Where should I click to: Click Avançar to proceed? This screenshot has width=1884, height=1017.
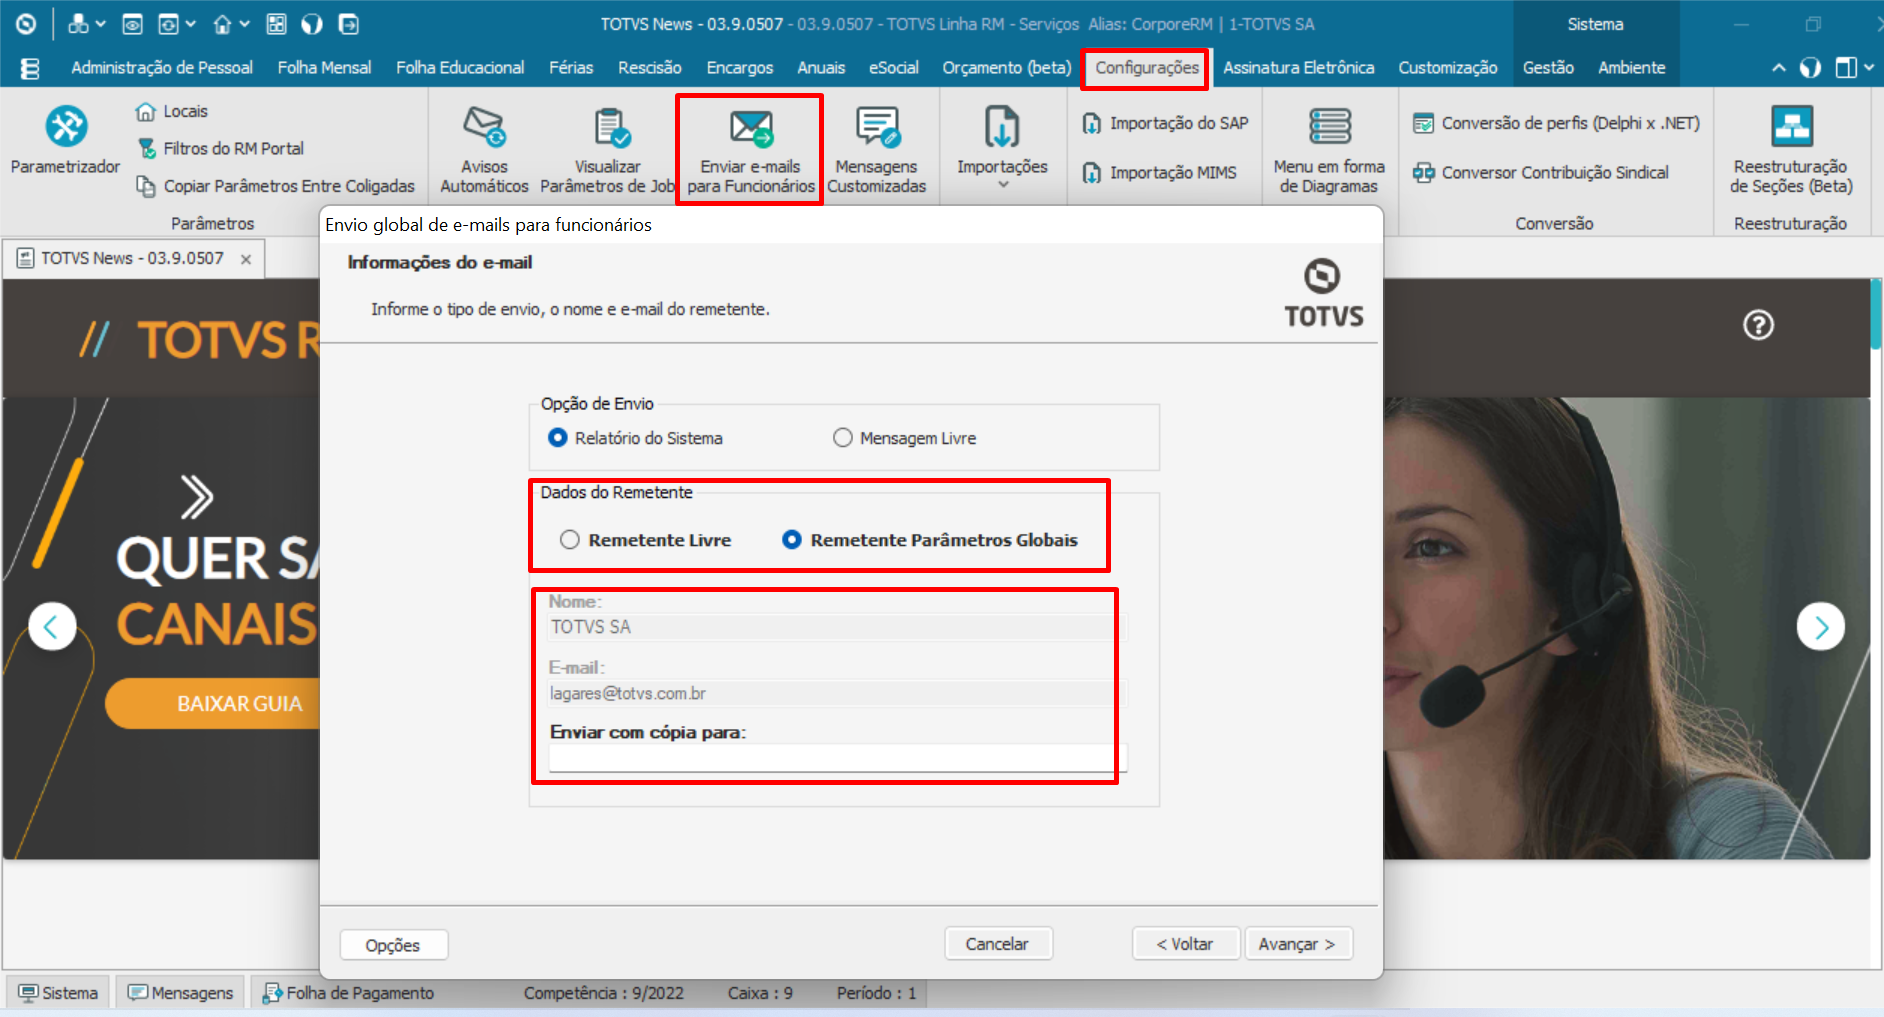pos(1298,944)
